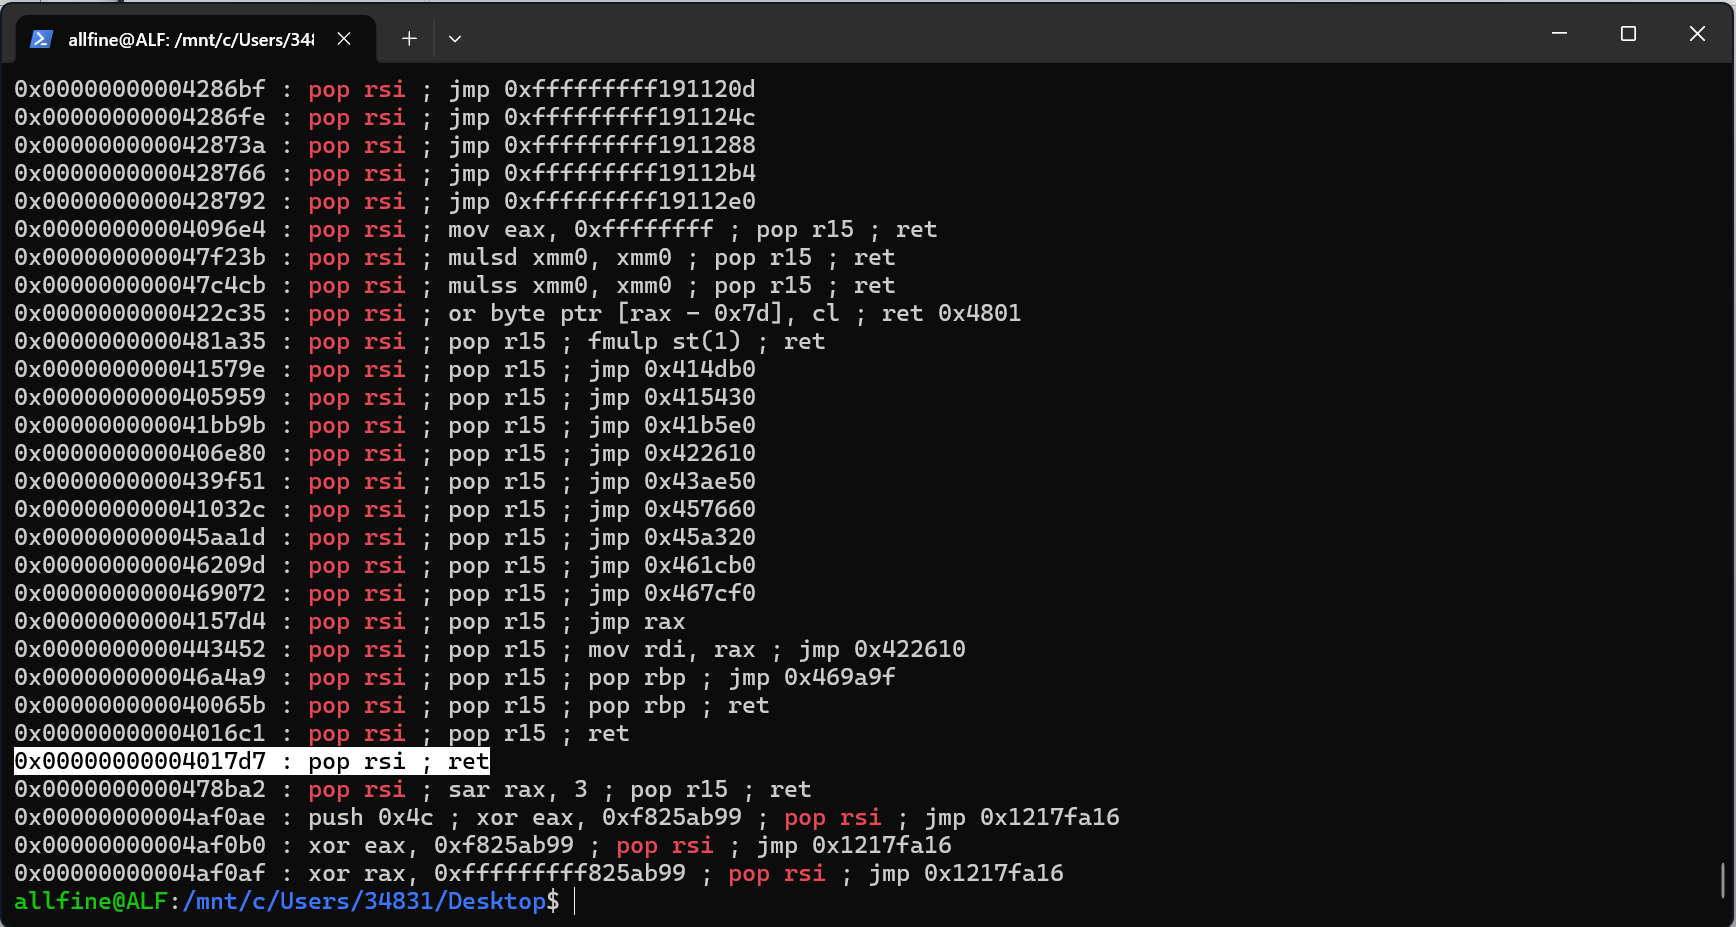The image size is (1736, 927).
Task: Click jmp target 0x43ae50
Action: point(700,481)
